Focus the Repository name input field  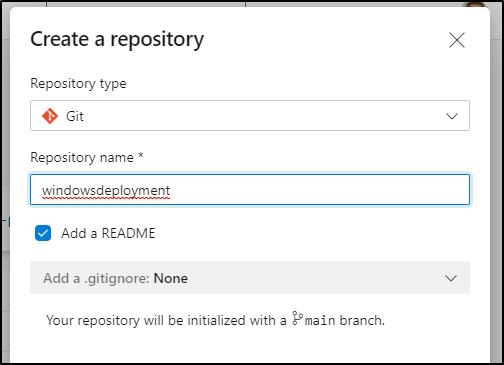coord(250,189)
